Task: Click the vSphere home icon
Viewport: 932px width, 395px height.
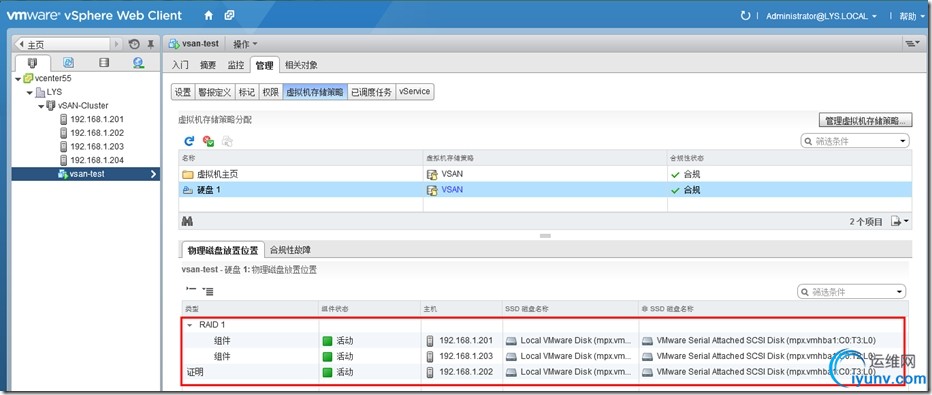Action: click(208, 16)
